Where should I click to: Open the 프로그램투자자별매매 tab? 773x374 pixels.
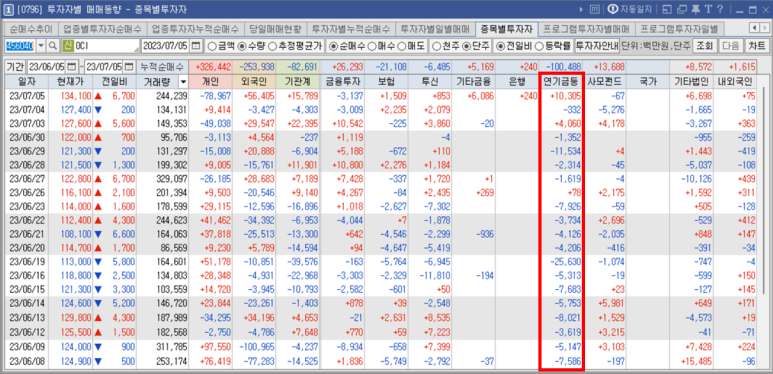[586, 28]
